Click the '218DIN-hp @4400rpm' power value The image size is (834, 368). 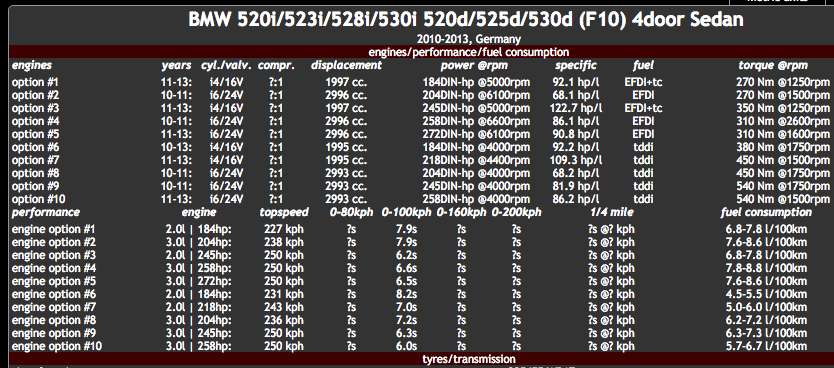pyautogui.click(x=476, y=160)
